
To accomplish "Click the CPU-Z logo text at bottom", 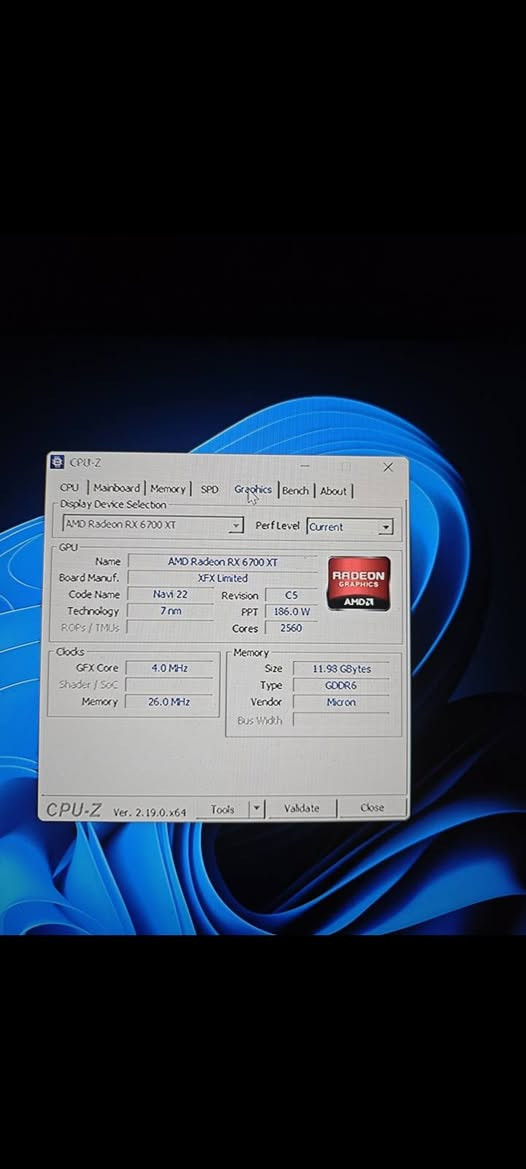I will 73,810.
